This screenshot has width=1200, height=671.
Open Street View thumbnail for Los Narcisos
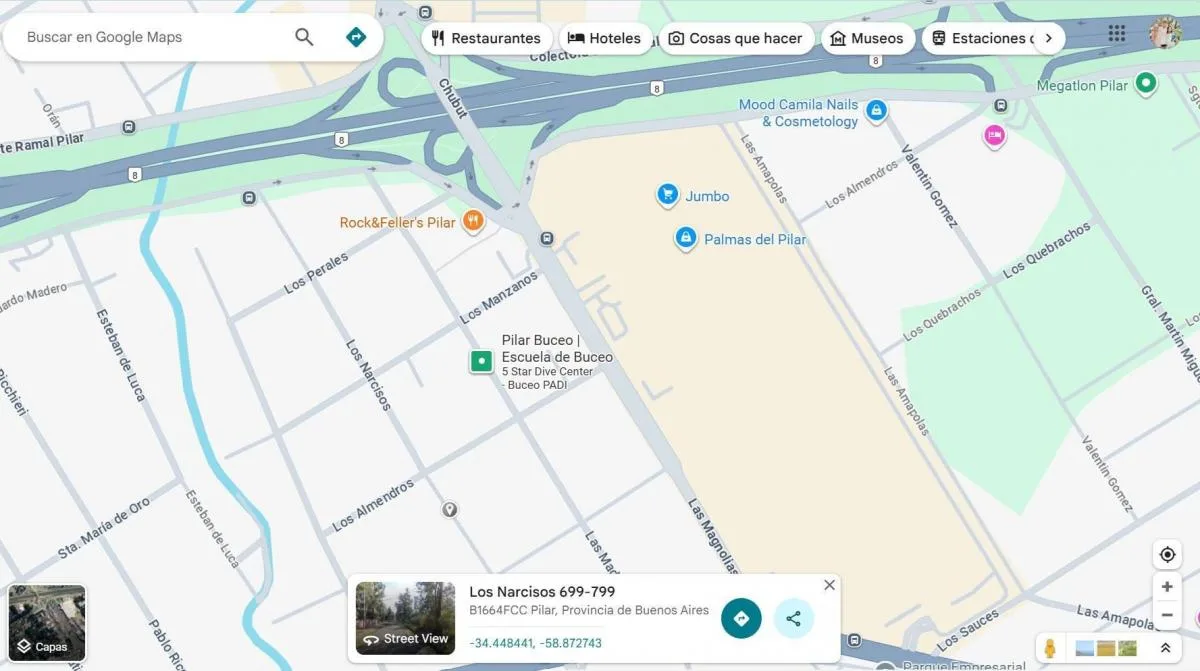pos(405,618)
